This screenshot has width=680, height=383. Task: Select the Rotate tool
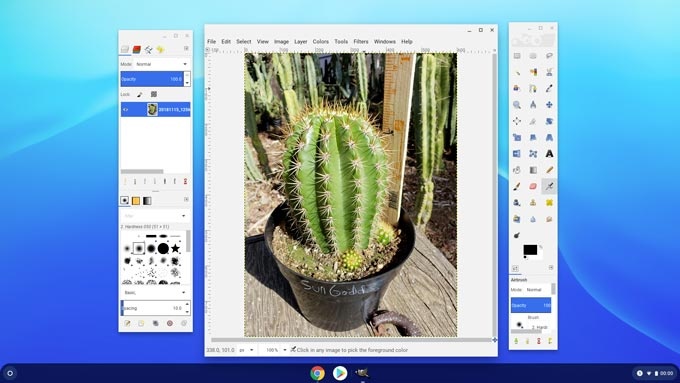[549, 121]
